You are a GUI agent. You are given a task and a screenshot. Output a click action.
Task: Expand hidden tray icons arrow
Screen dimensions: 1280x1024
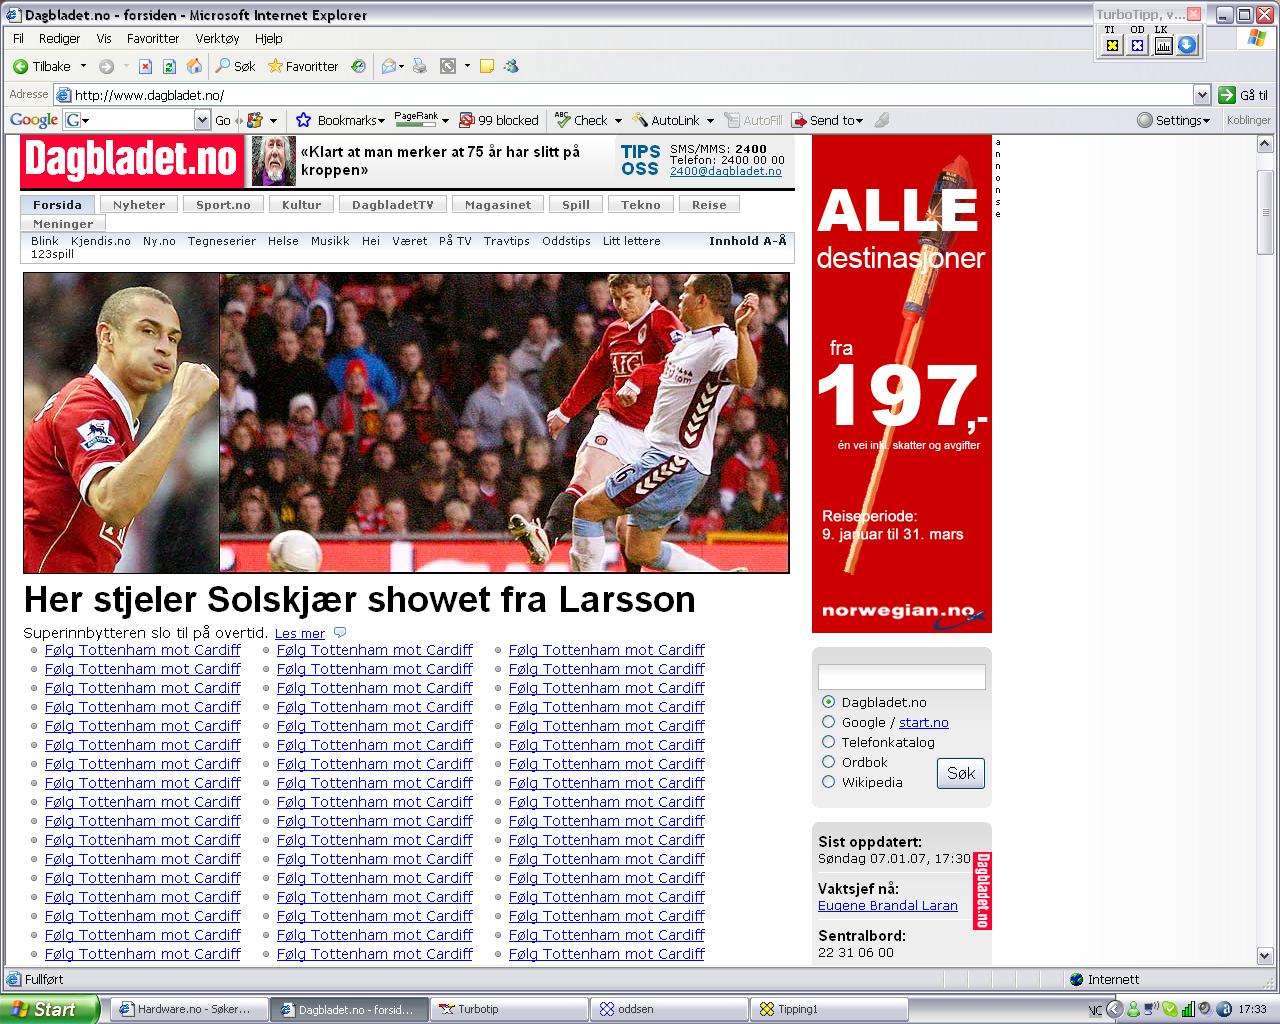(x=1114, y=1009)
